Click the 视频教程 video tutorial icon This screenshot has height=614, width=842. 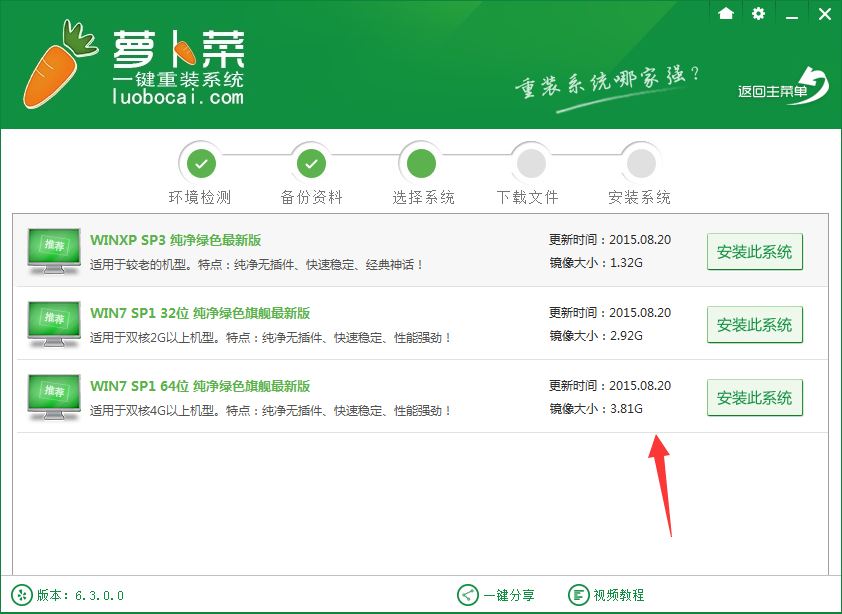point(579,594)
